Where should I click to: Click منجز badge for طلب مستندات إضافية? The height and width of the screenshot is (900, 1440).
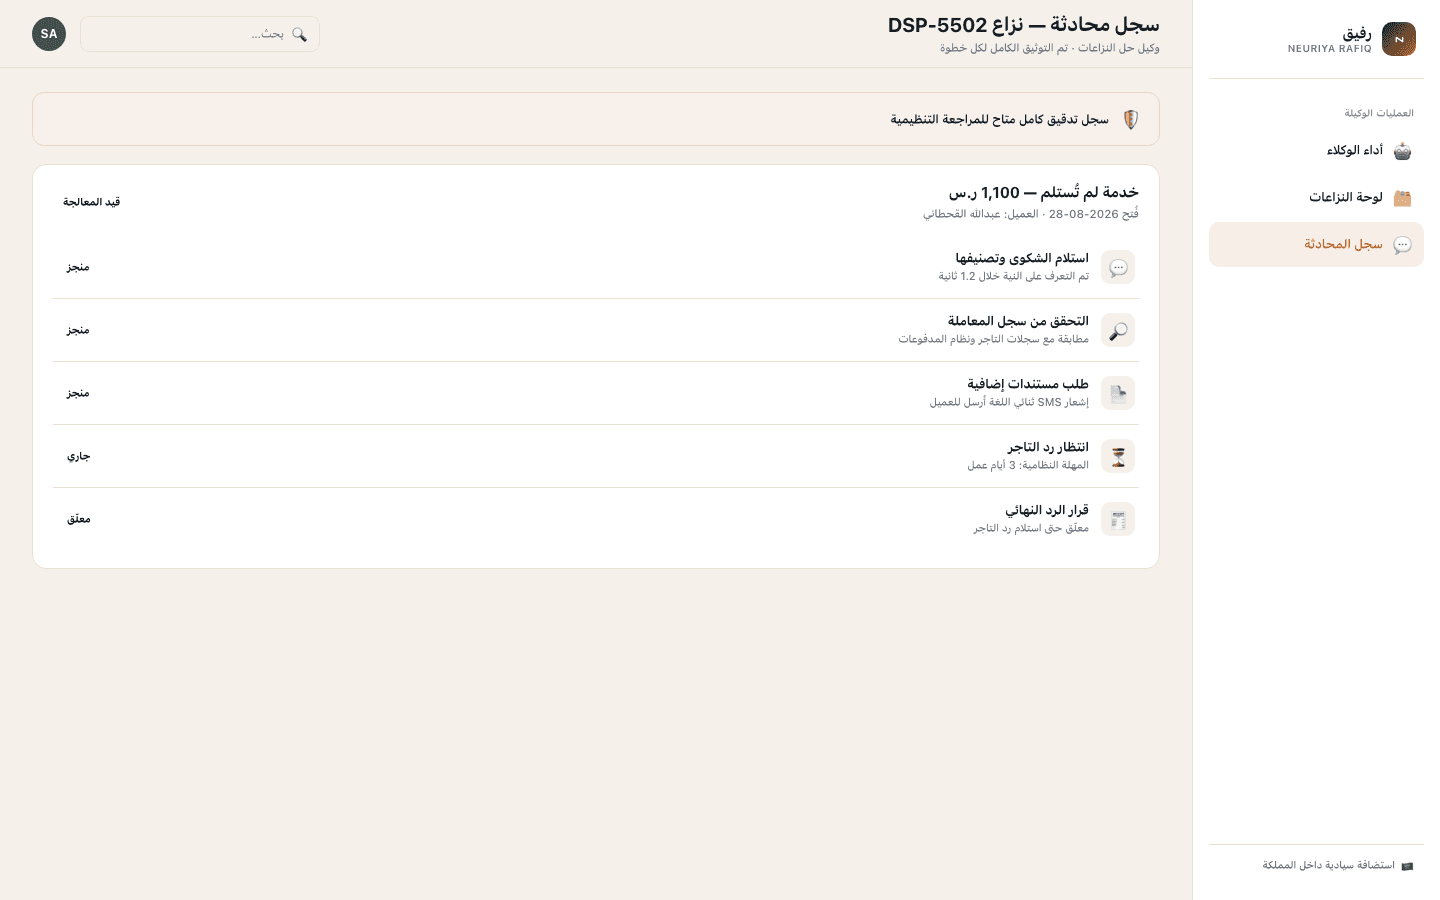point(78,393)
